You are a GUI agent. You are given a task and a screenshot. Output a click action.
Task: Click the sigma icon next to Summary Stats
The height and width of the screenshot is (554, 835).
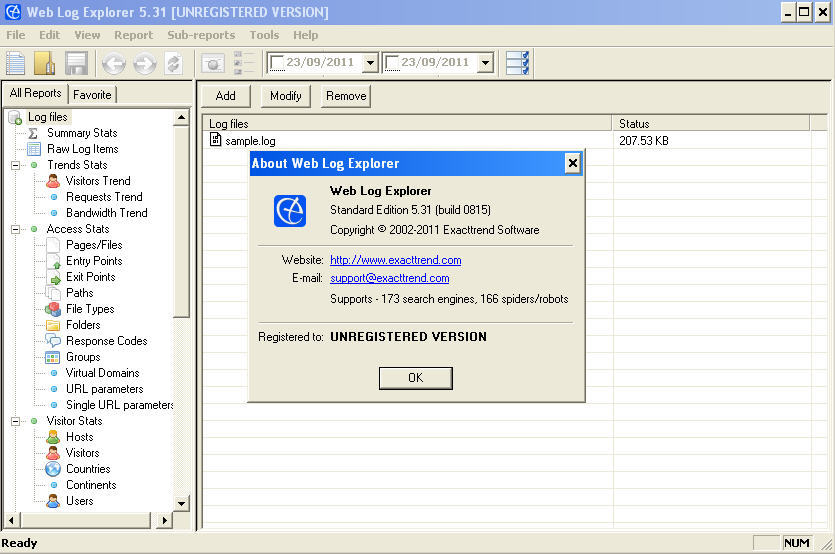coord(33,133)
